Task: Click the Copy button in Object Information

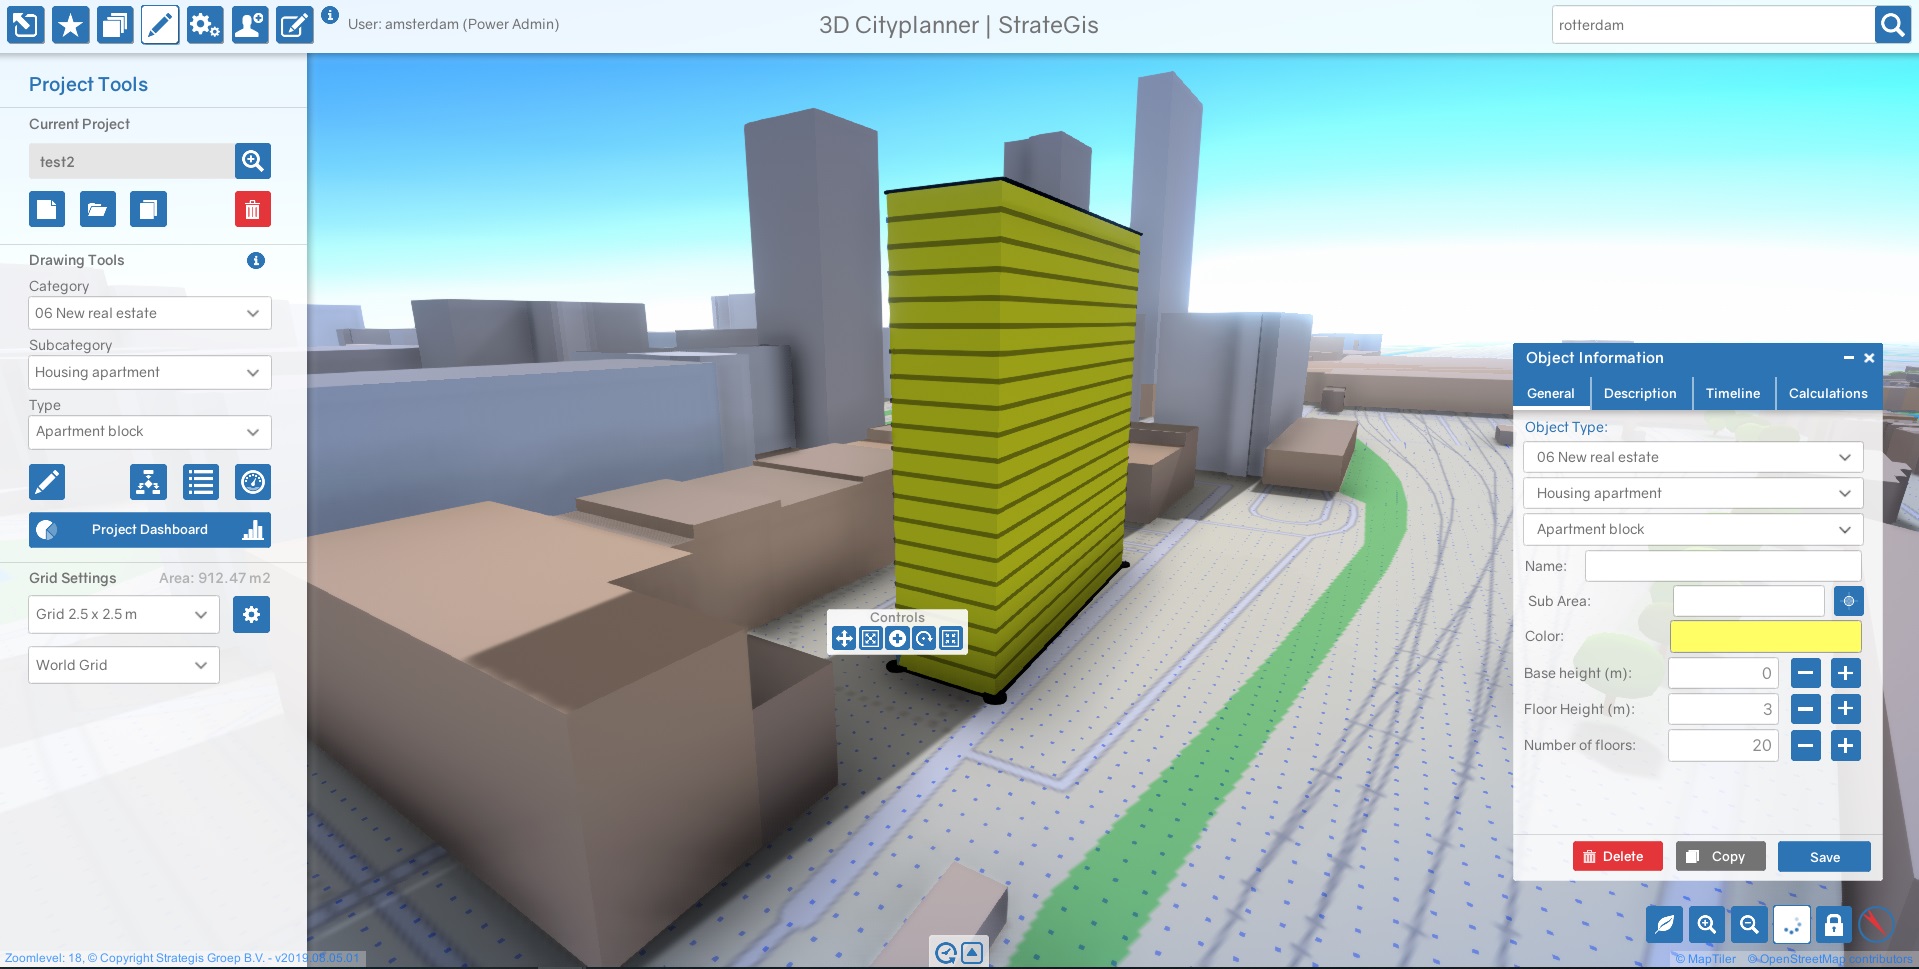Action: (1720, 856)
